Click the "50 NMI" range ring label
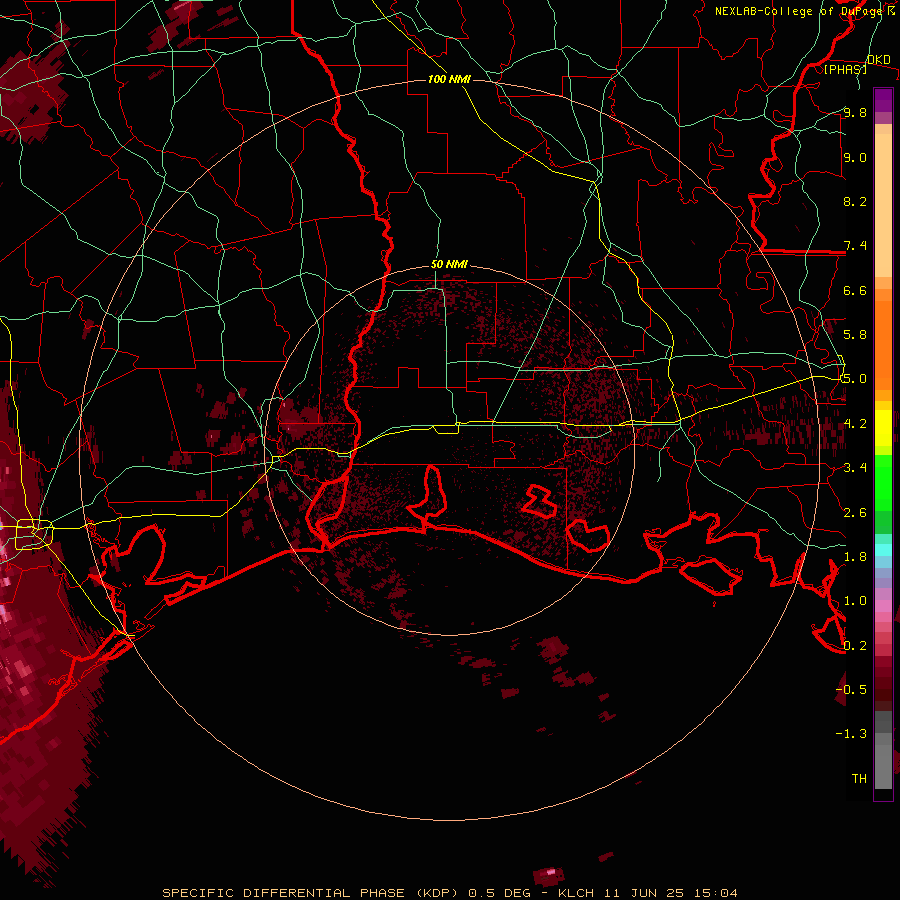Image resolution: width=900 pixels, height=900 pixels. pyautogui.click(x=449, y=264)
